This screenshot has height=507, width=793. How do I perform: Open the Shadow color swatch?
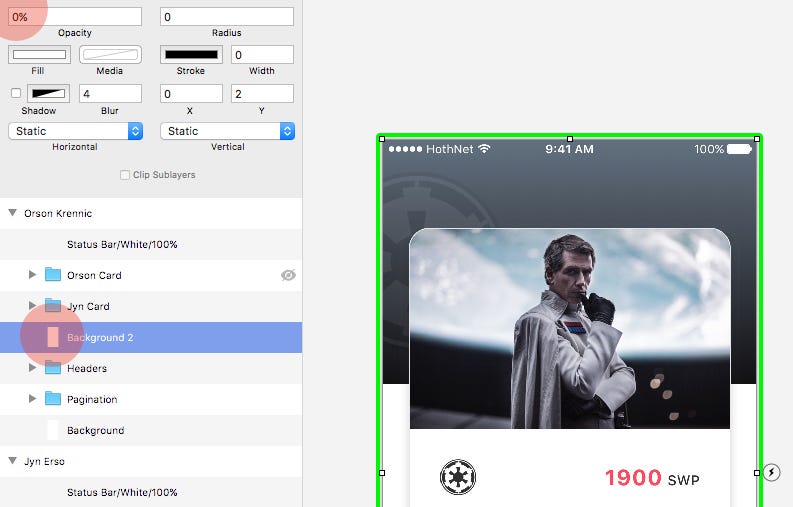pyautogui.click(x=49, y=94)
